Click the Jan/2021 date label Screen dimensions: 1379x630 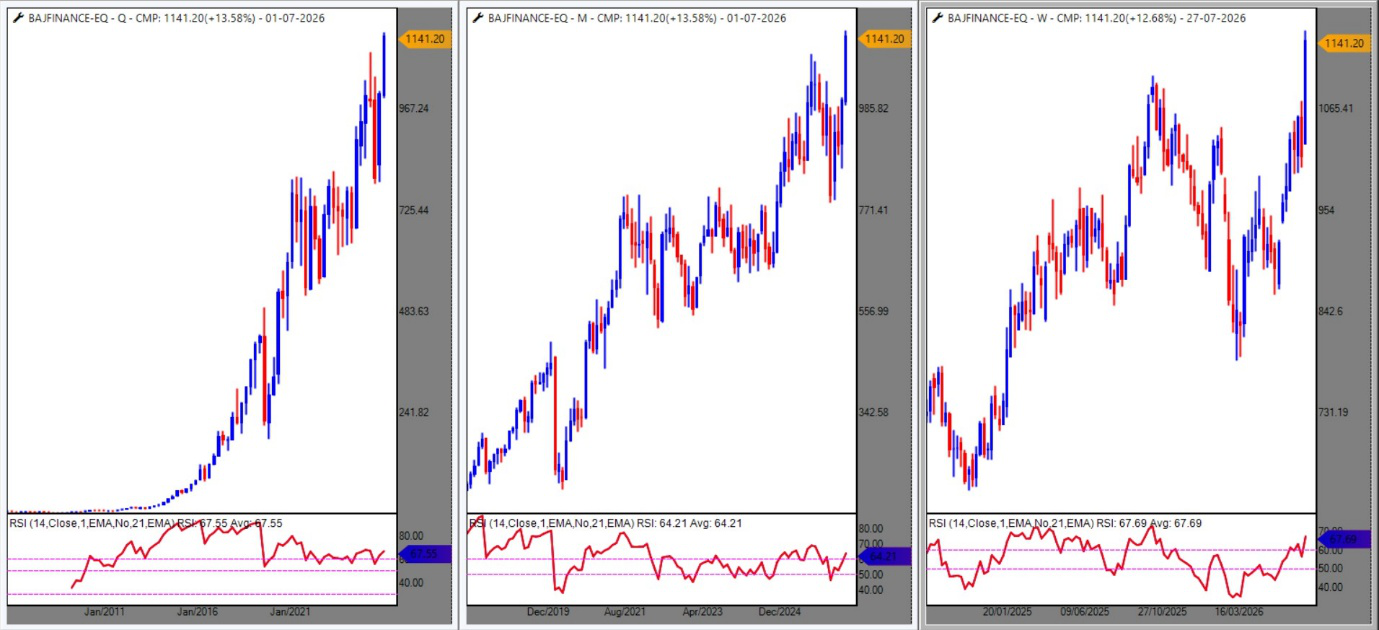(292, 612)
